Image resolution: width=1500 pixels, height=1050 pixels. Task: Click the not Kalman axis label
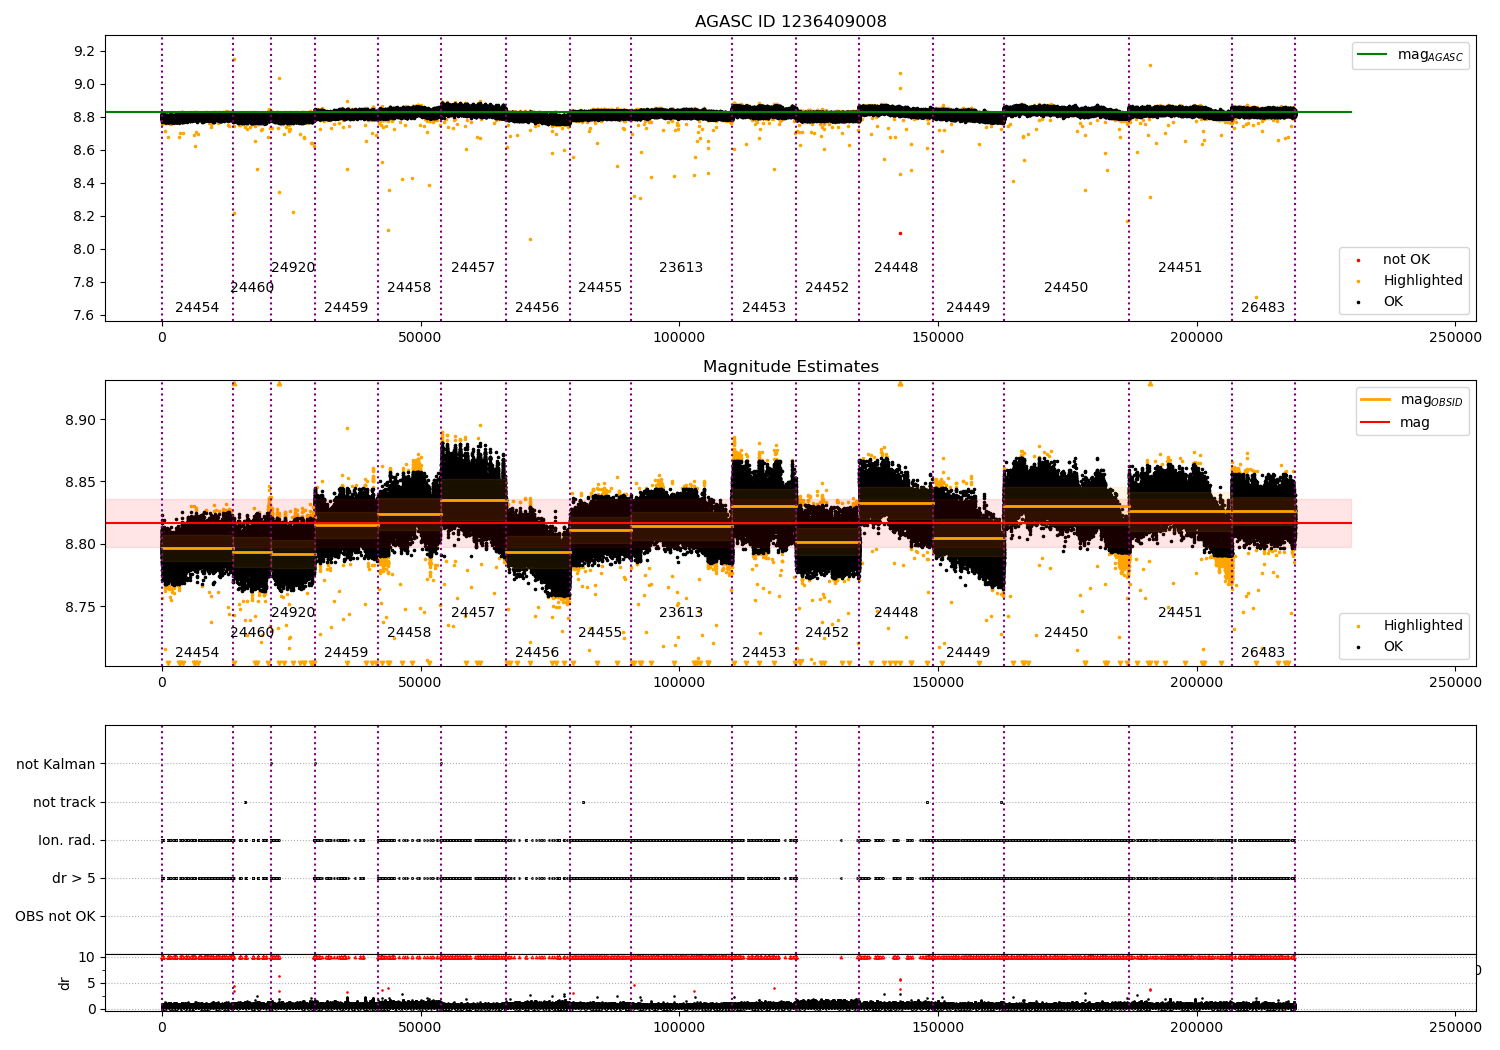[56, 764]
